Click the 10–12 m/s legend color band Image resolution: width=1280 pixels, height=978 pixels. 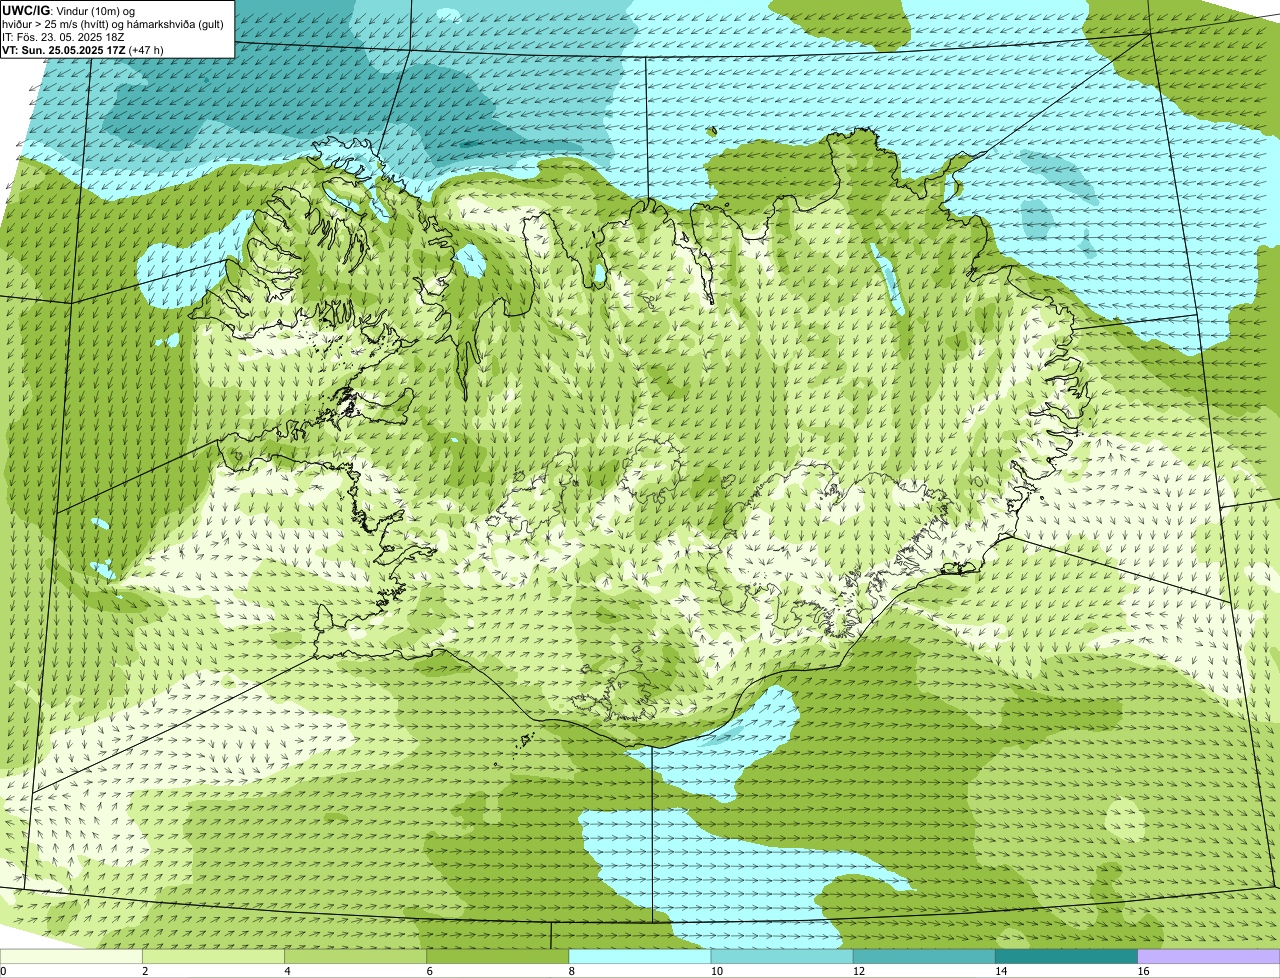coord(782,956)
